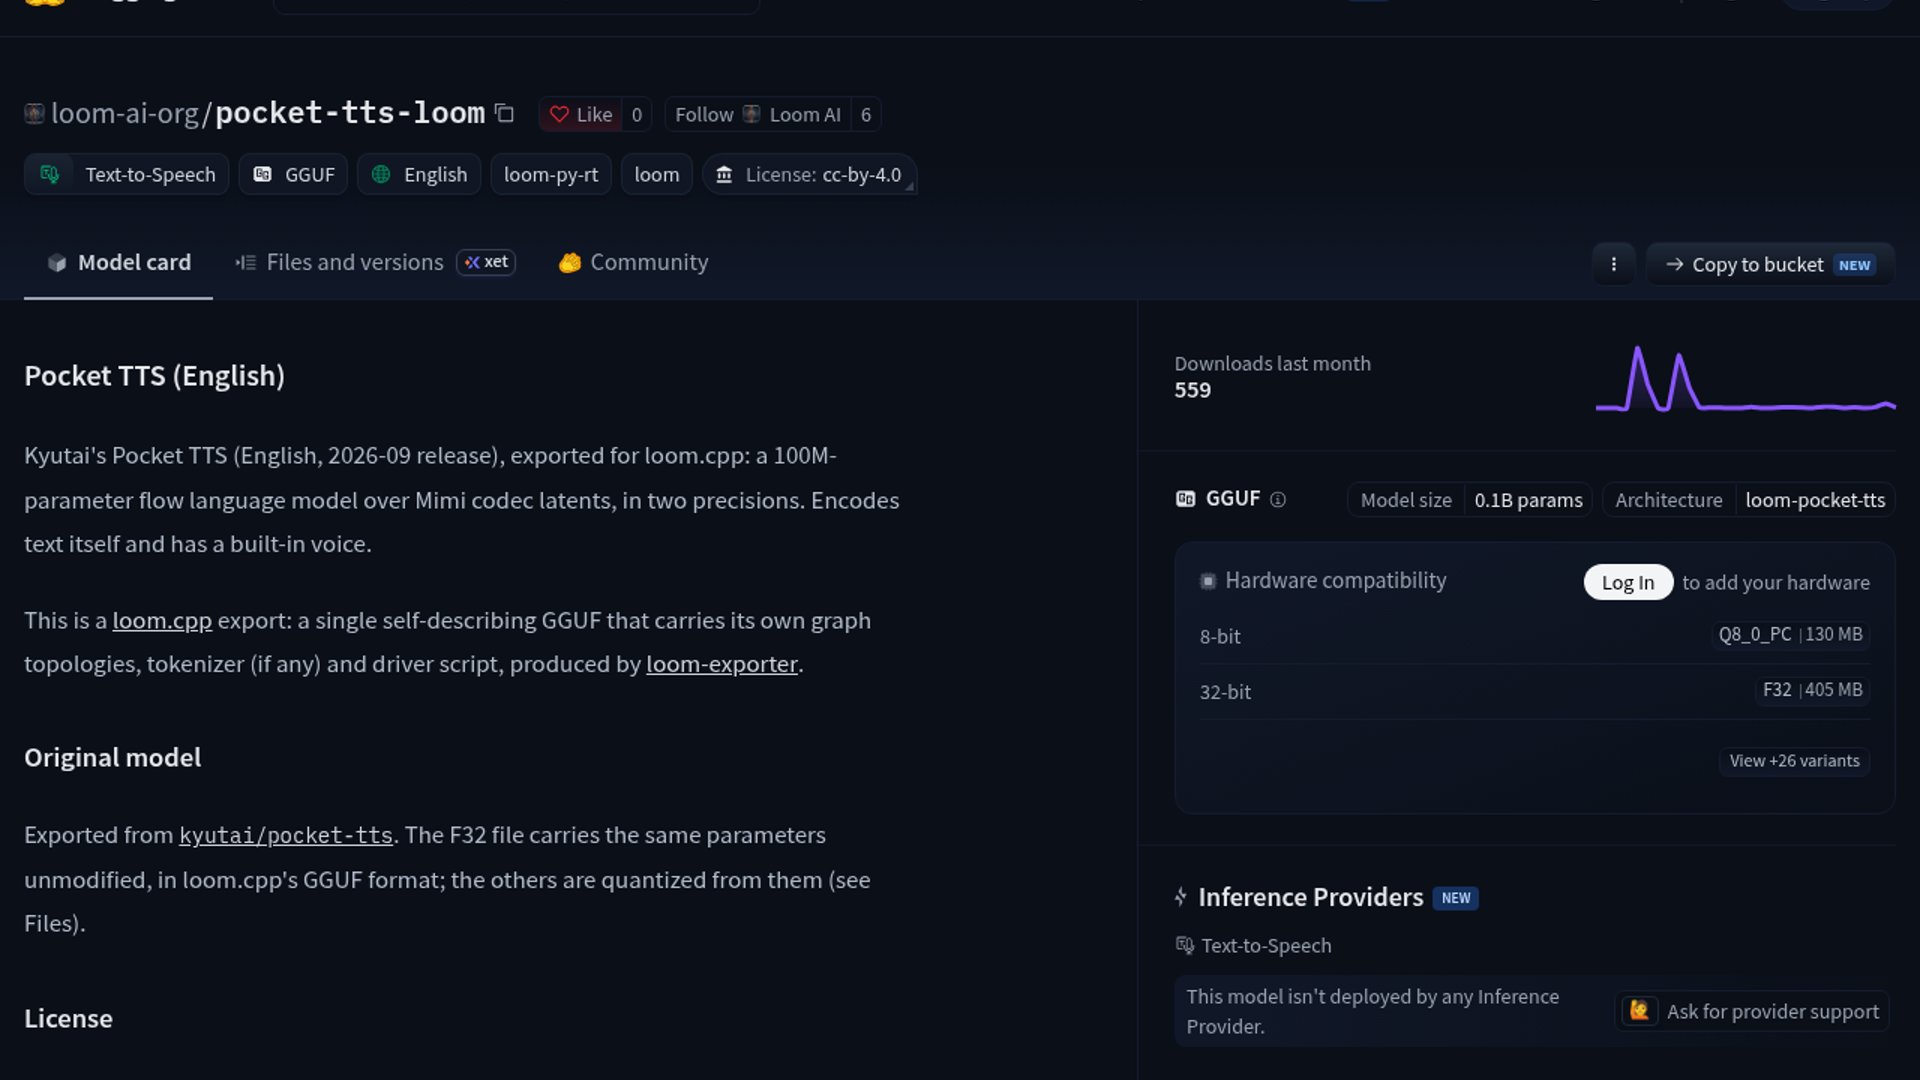Switch to the Model card tab
Image resolution: width=1920 pixels, height=1080 pixels.
pyautogui.click(x=118, y=262)
